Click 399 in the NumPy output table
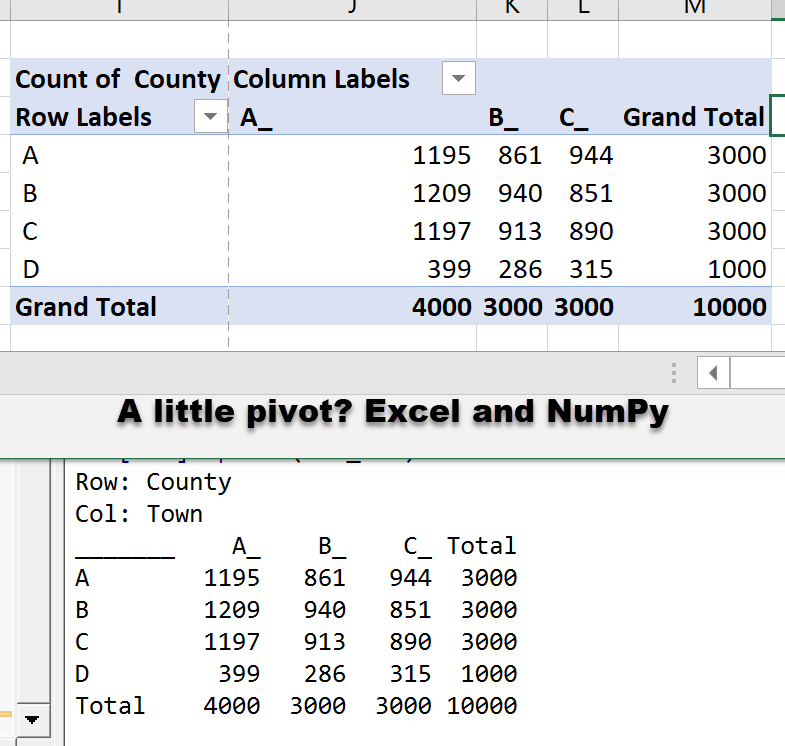This screenshot has width=785, height=746. click(239, 674)
